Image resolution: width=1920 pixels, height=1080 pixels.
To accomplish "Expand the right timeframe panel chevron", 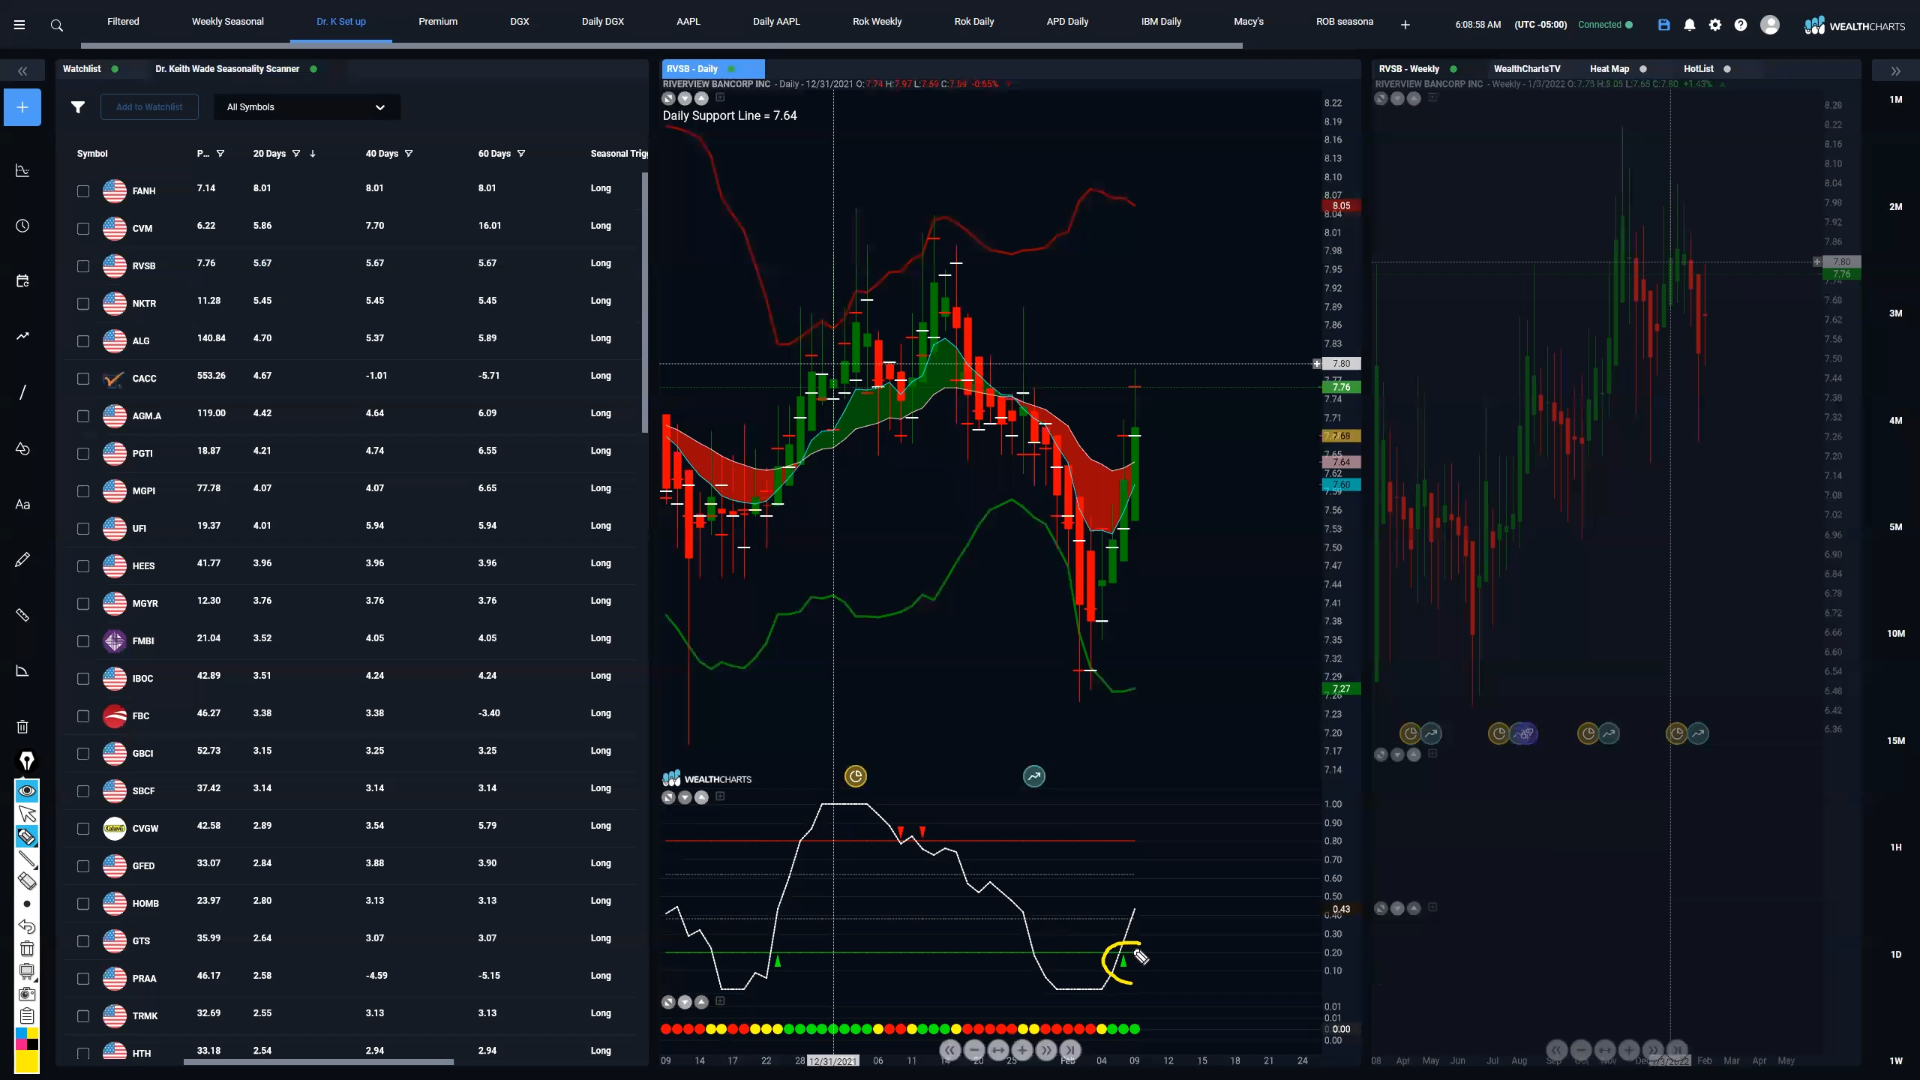I will (1895, 71).
